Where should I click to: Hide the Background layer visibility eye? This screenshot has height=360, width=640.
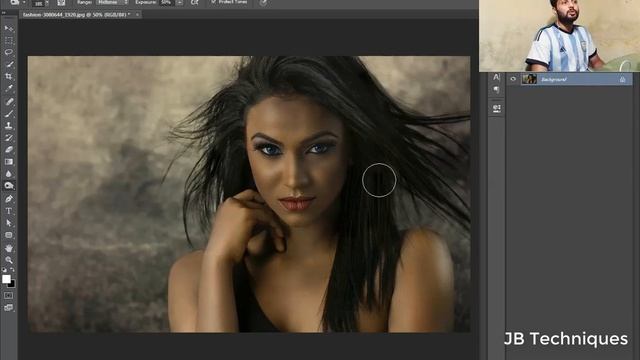[x=513, y=79]
